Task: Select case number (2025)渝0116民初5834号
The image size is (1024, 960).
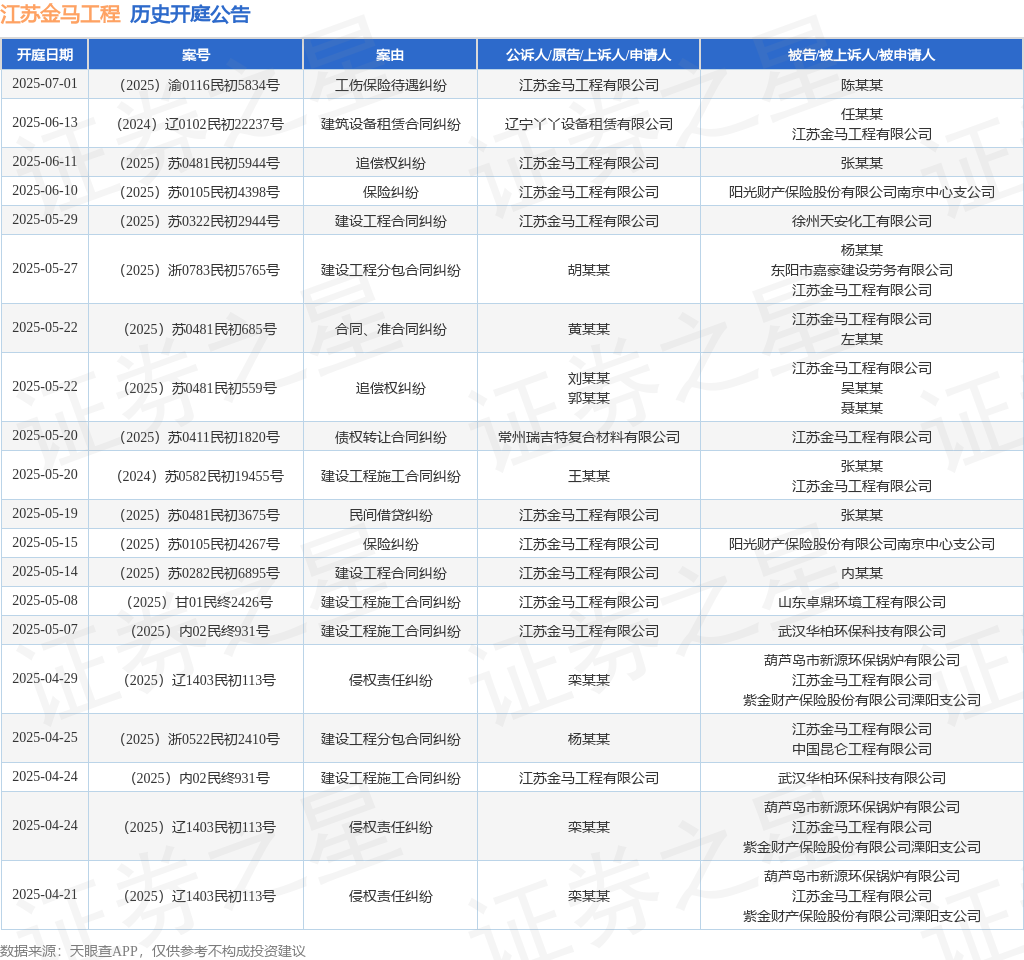Action: [199, 85]
